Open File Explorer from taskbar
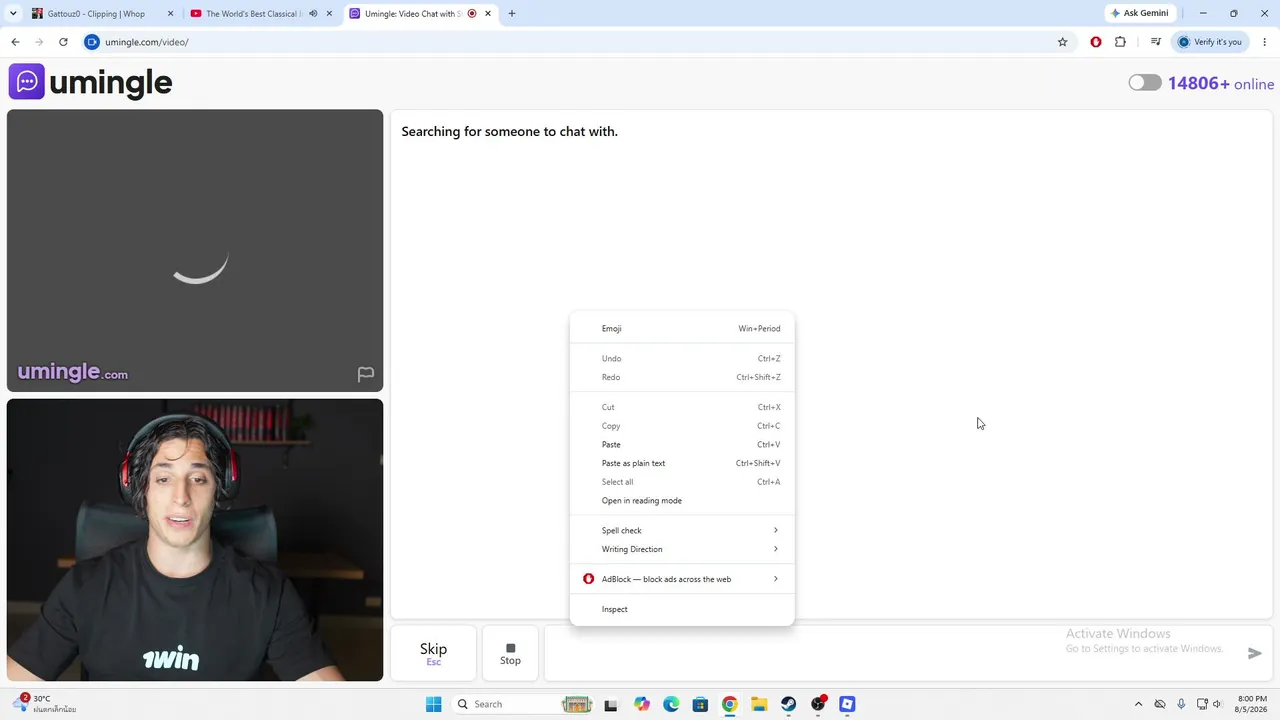The image size is (1280, 720). tap(759, 704)
